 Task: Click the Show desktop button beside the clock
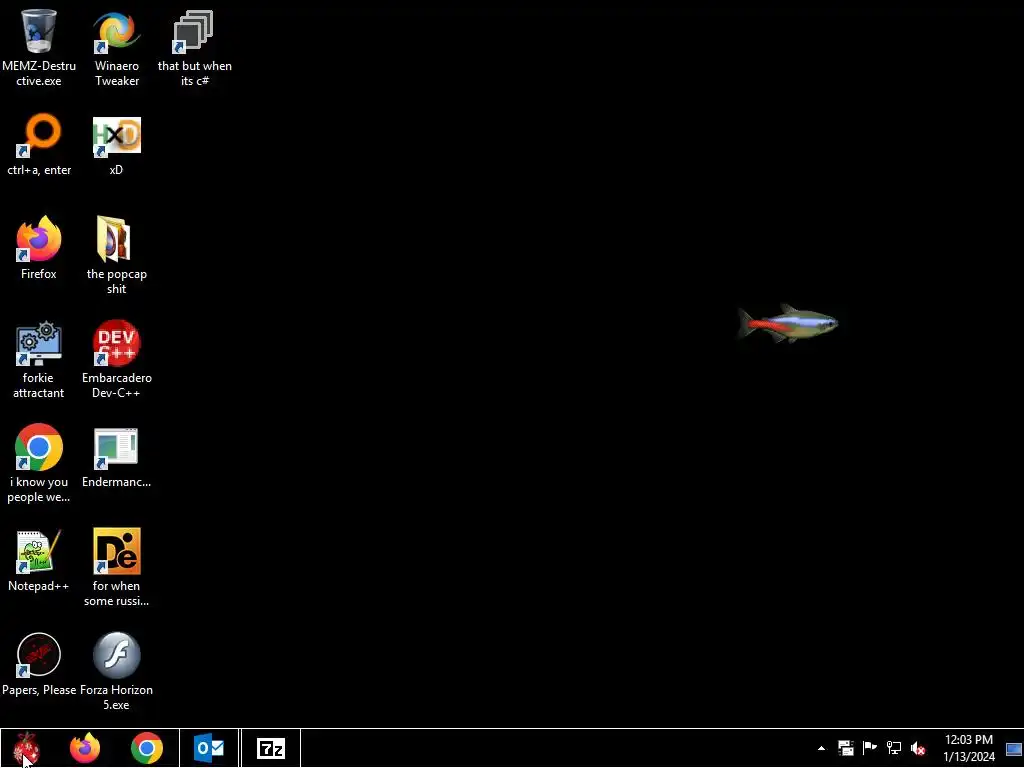[1014, 748]
